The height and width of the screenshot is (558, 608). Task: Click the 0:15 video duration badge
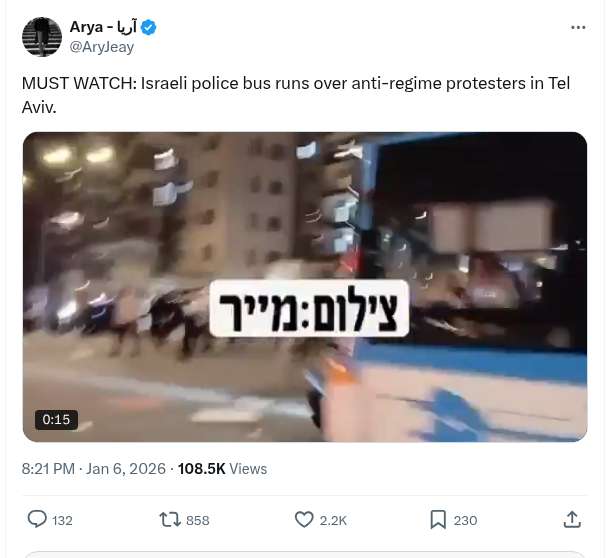(x=56, y=420)
